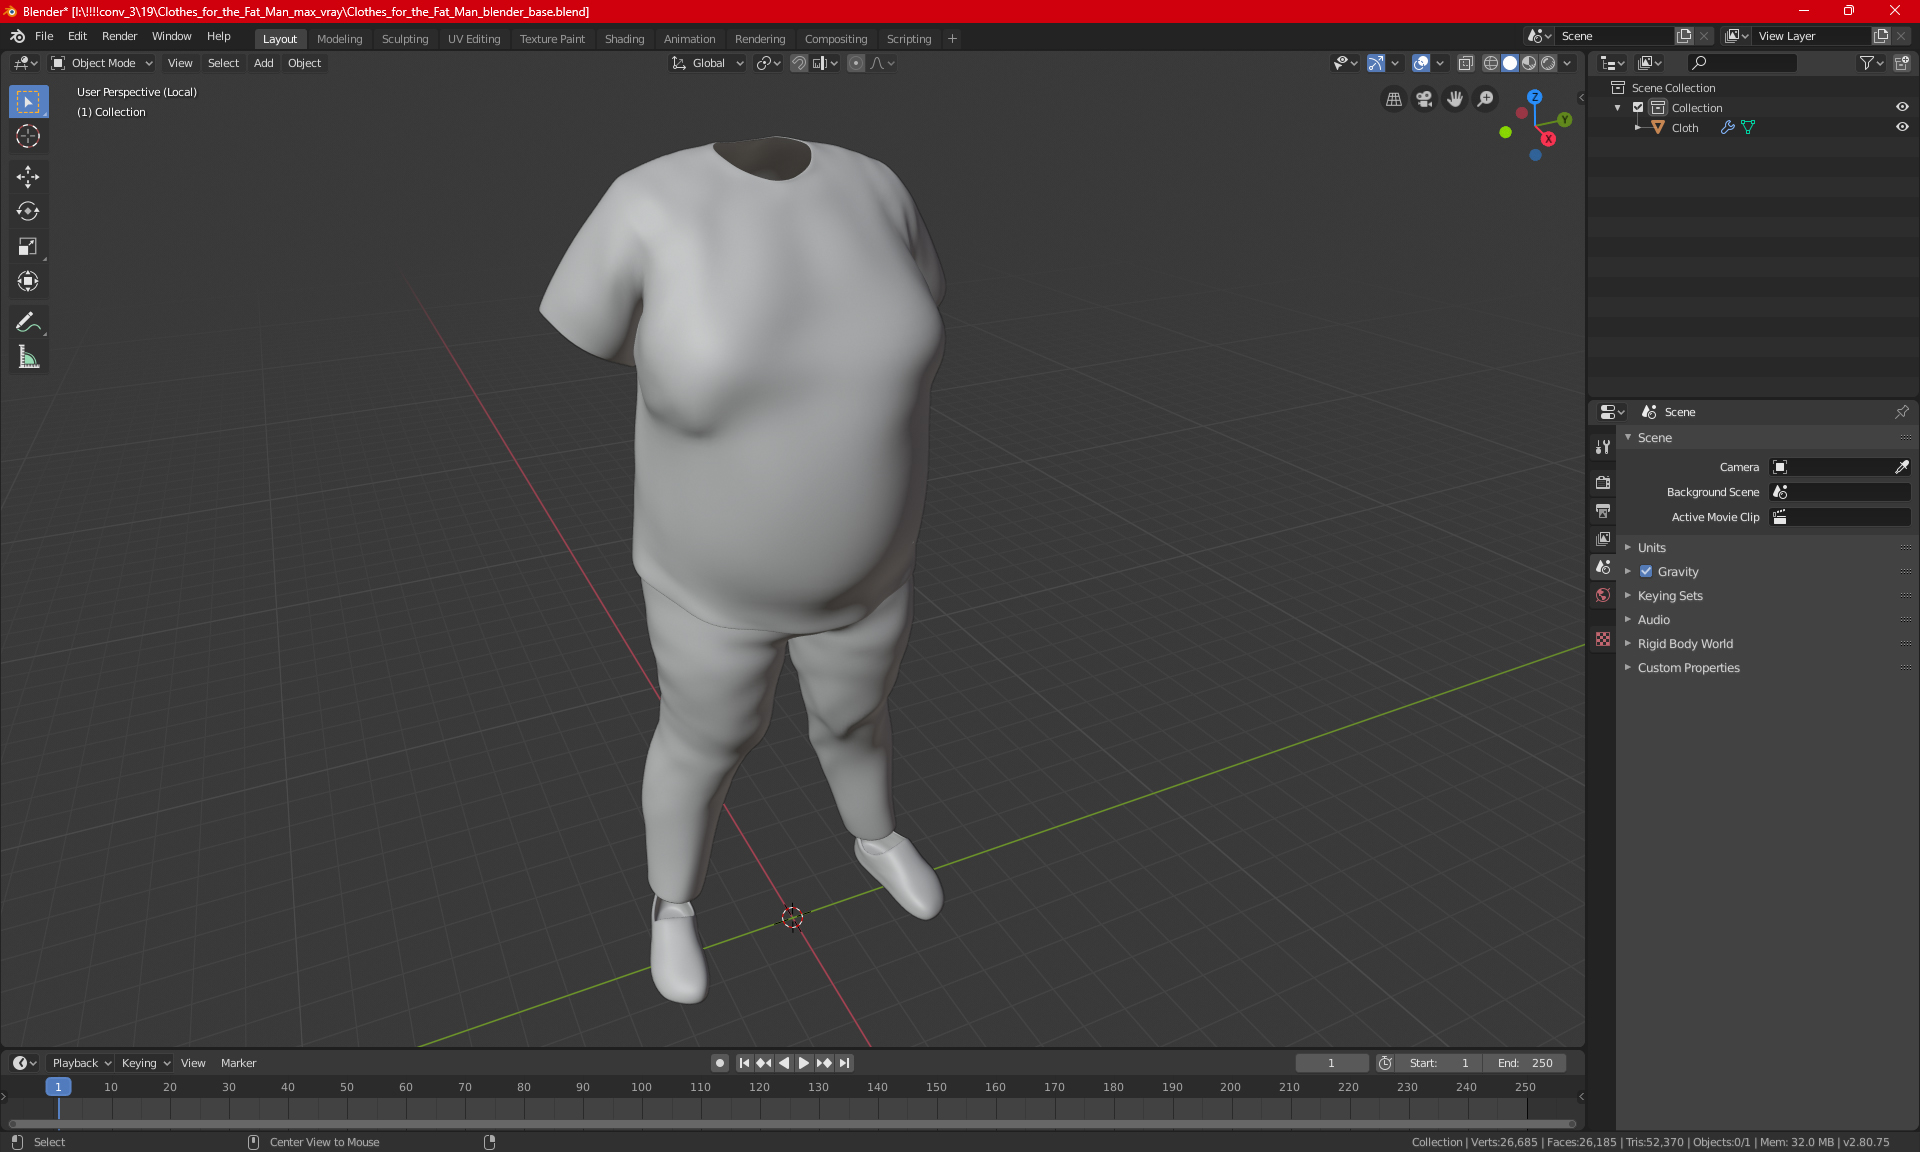
Task: Open the Global transform orientation dropdown
Action: tap(707, 63)
